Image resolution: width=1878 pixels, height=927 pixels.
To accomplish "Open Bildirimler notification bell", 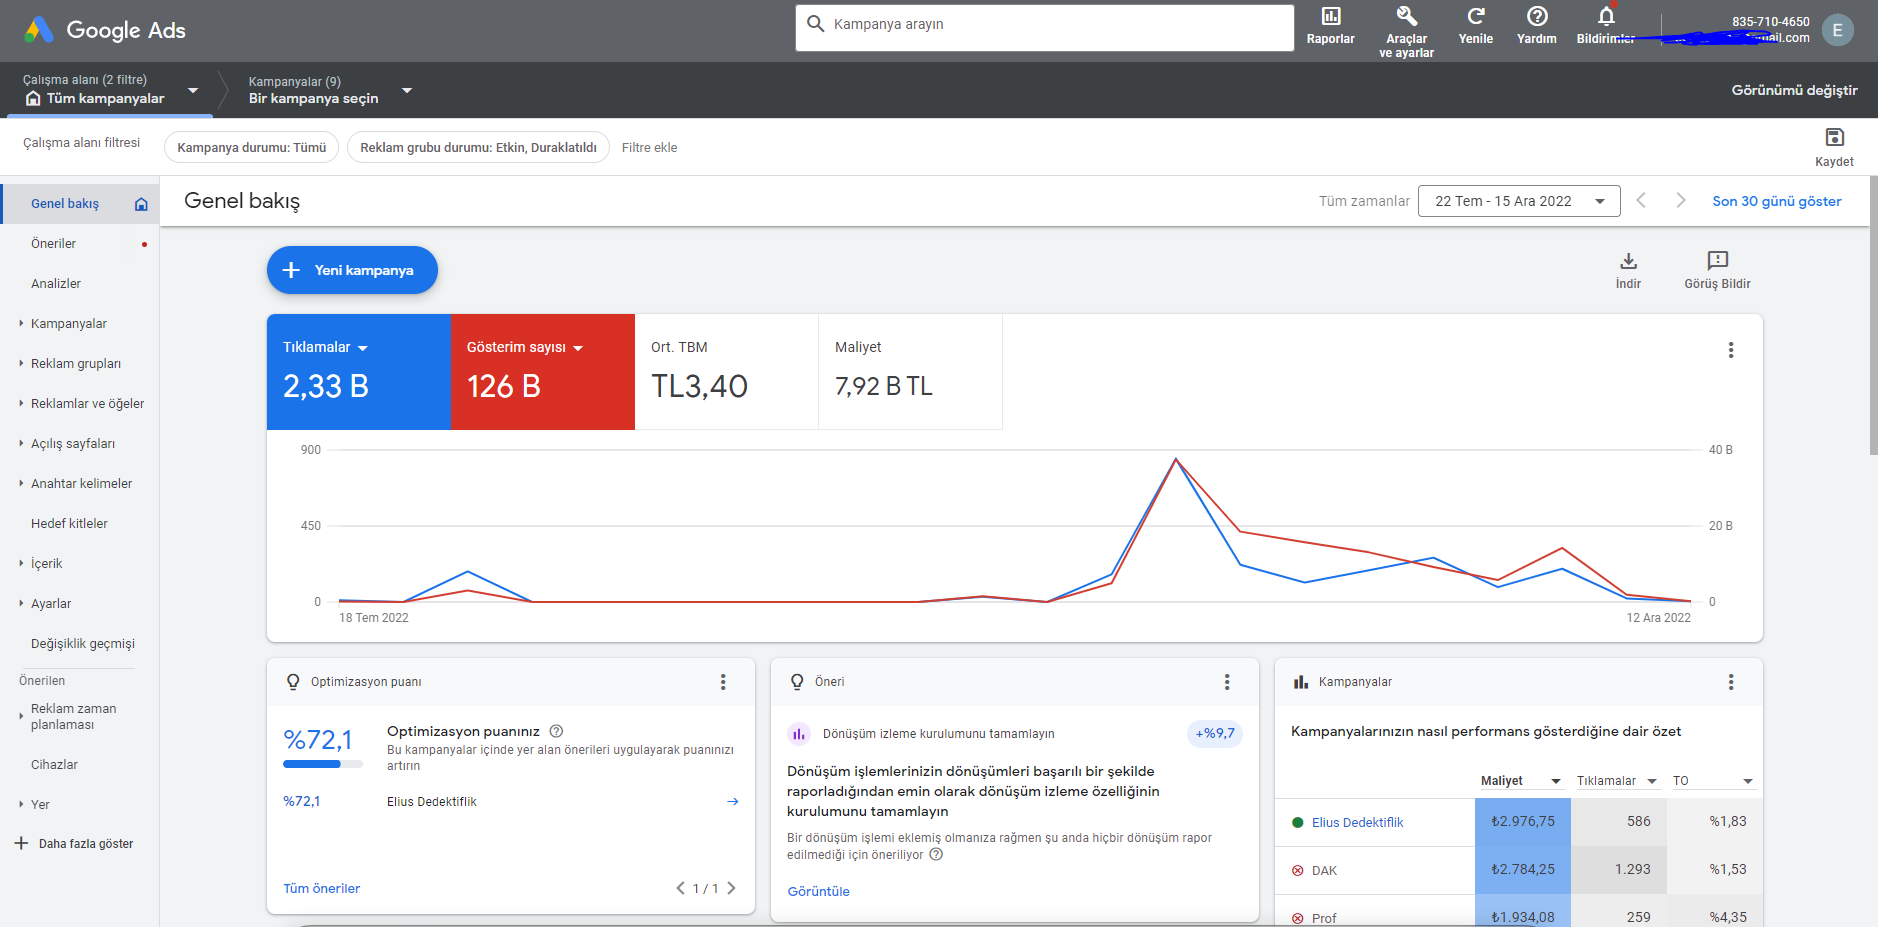I will pos(1606,17).
